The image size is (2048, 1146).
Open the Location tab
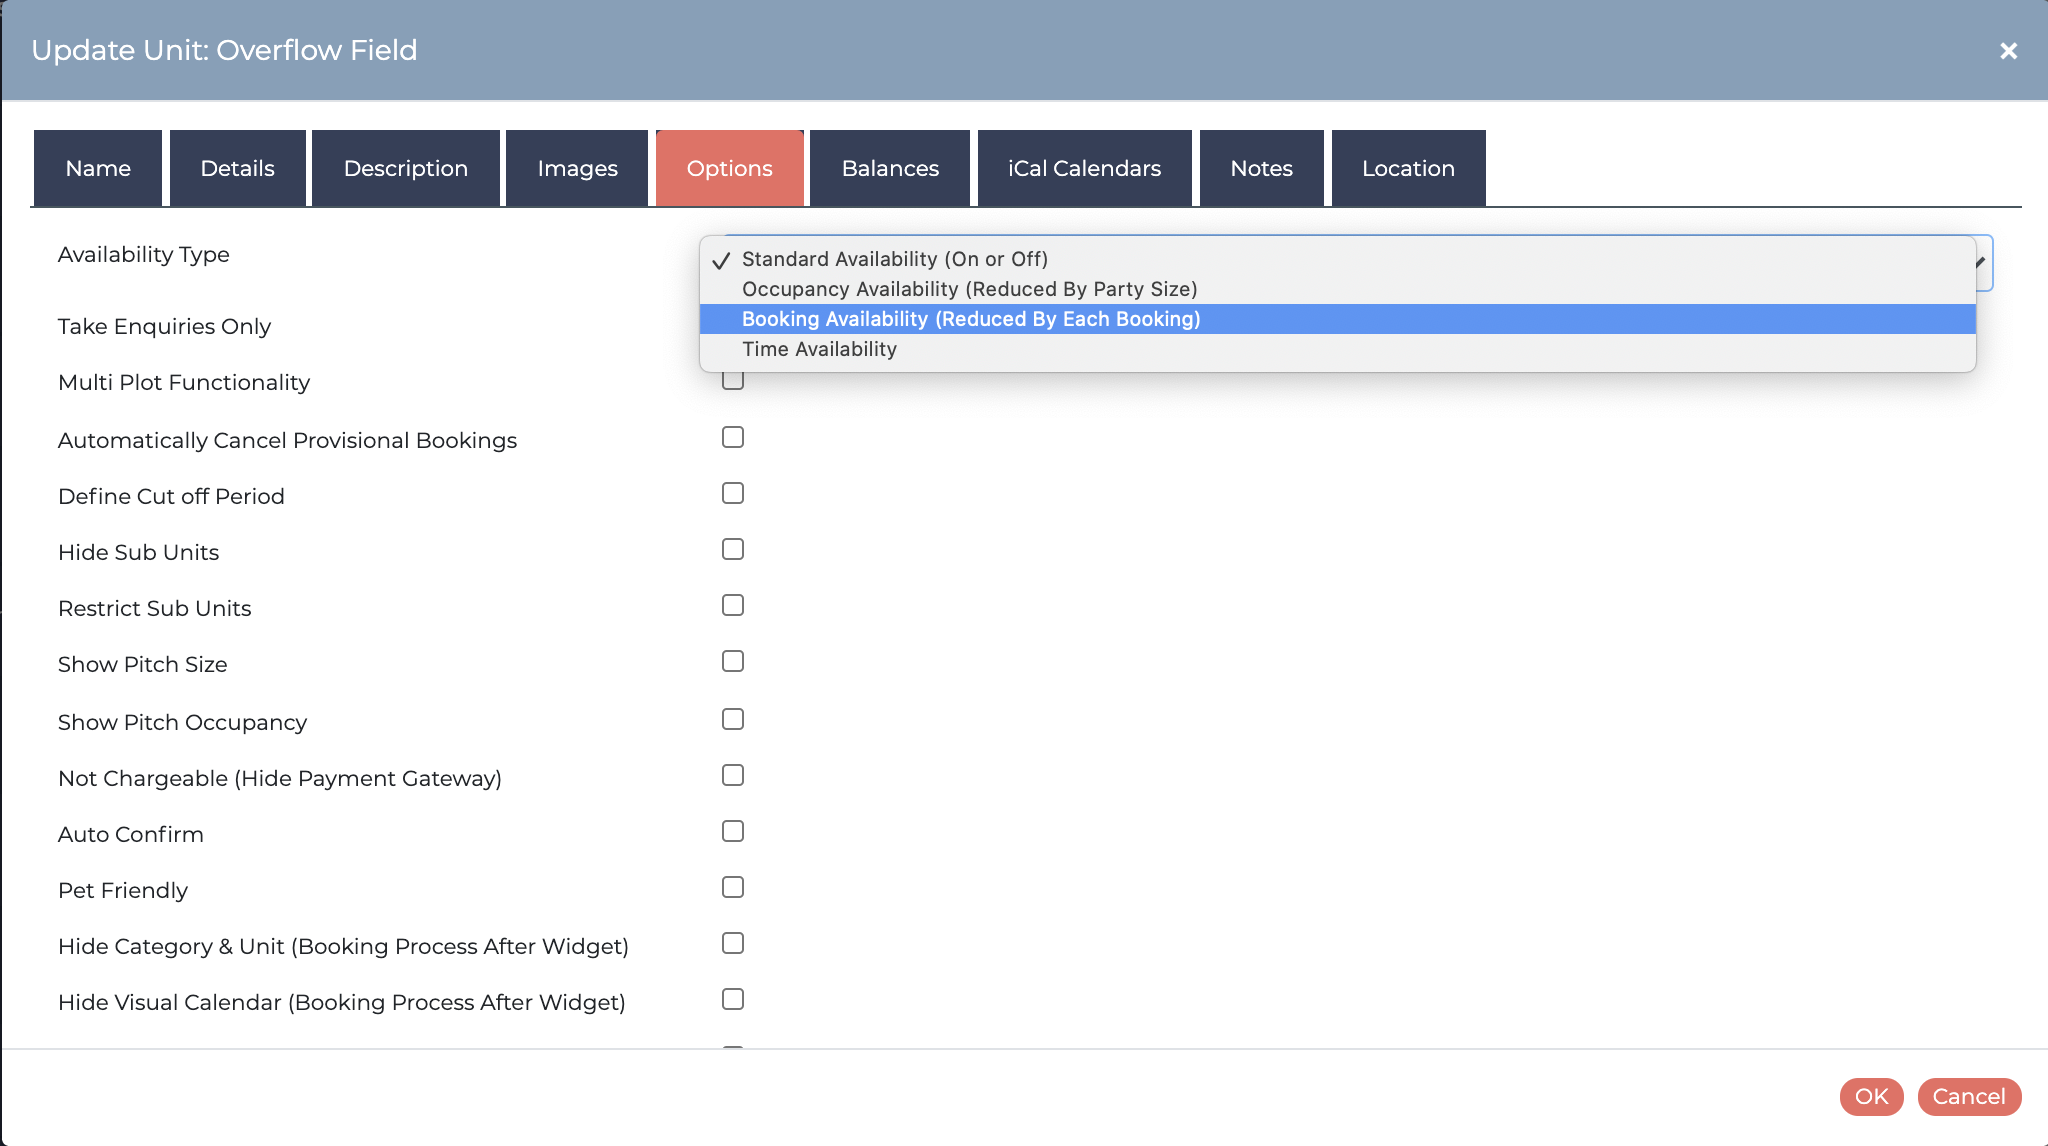coord(1408,168)
